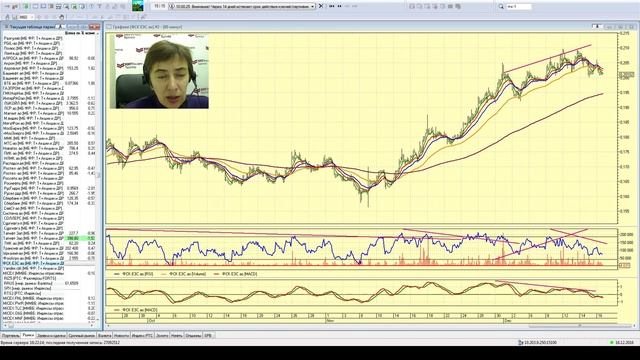Select the Магнит ао row
Image resolution: width=640 pixels, height=360 pixels.
(49, 113)
